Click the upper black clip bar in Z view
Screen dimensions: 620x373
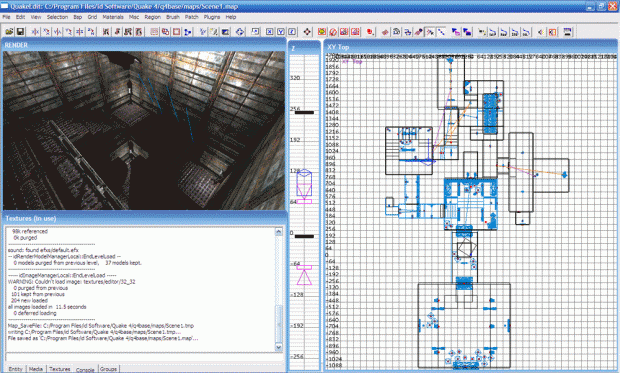pyautogui.click(x=304, y=112)
